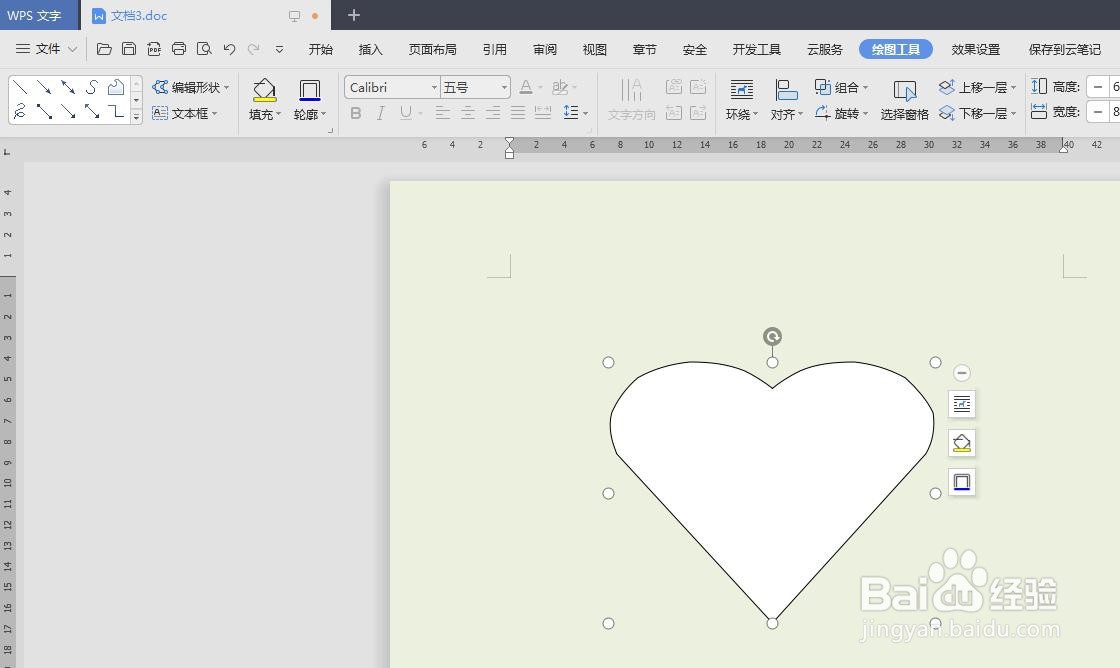Click the Undo arrow icon

click(x=229, y=49)
